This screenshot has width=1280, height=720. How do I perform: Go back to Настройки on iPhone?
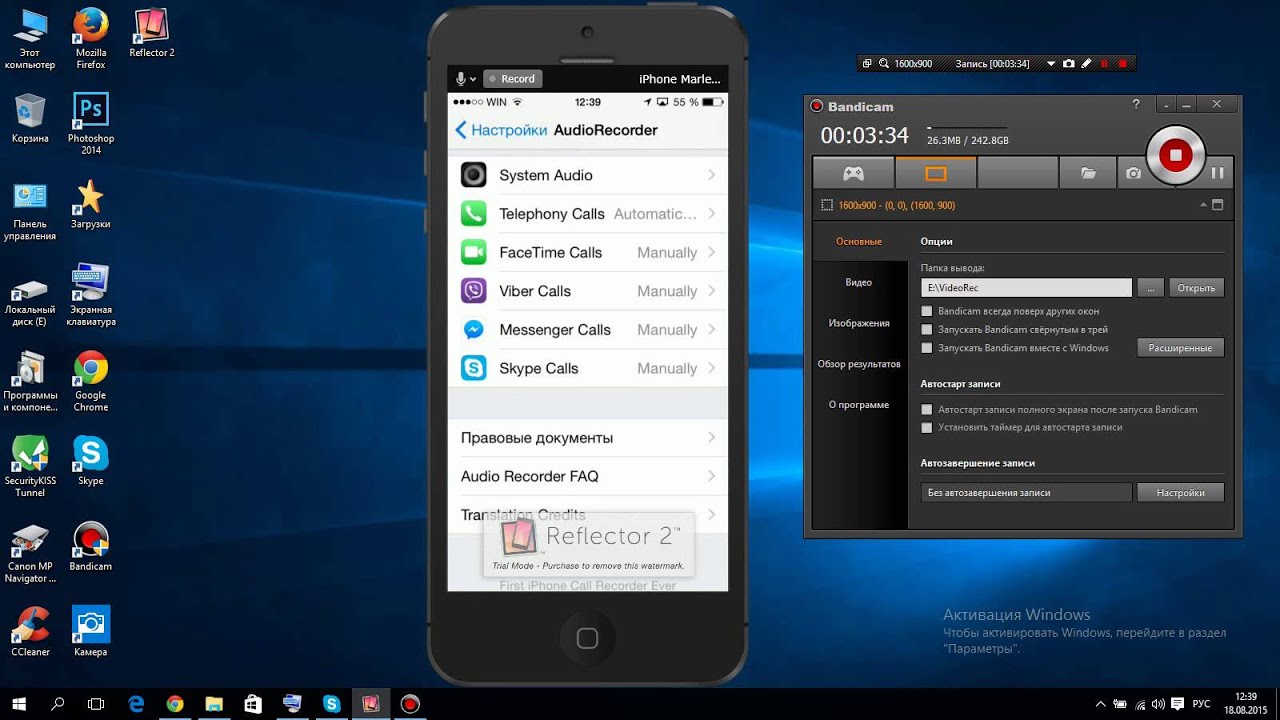point(501,130)
